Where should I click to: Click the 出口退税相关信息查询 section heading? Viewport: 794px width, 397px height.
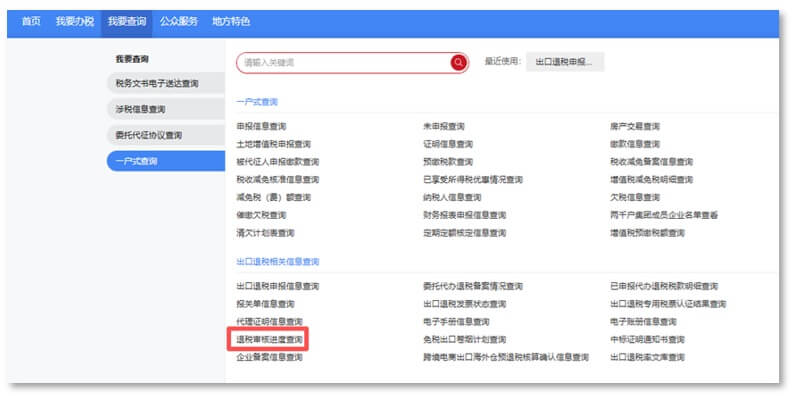pos(277,262)
